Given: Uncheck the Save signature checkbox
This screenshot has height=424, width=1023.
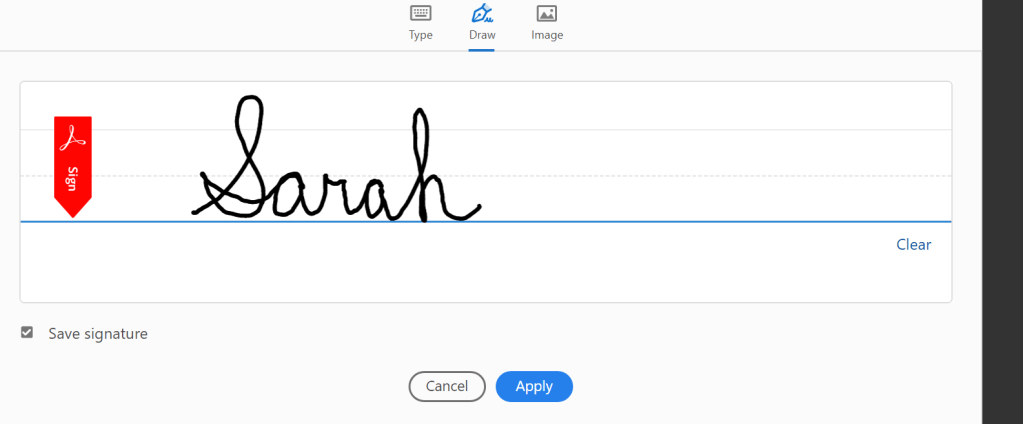Looking at the screenshot, I should [x=27, y=333].
